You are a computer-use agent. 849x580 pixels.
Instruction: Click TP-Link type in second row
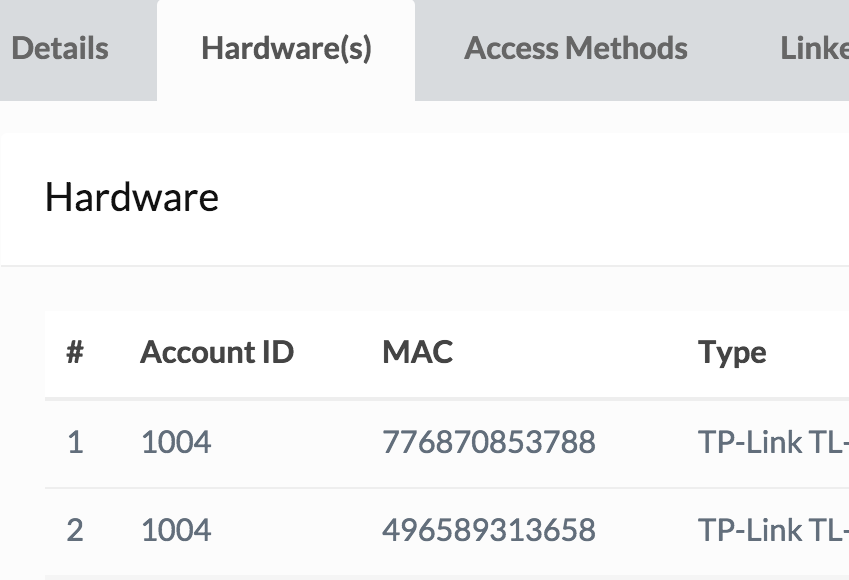(772, 530)
